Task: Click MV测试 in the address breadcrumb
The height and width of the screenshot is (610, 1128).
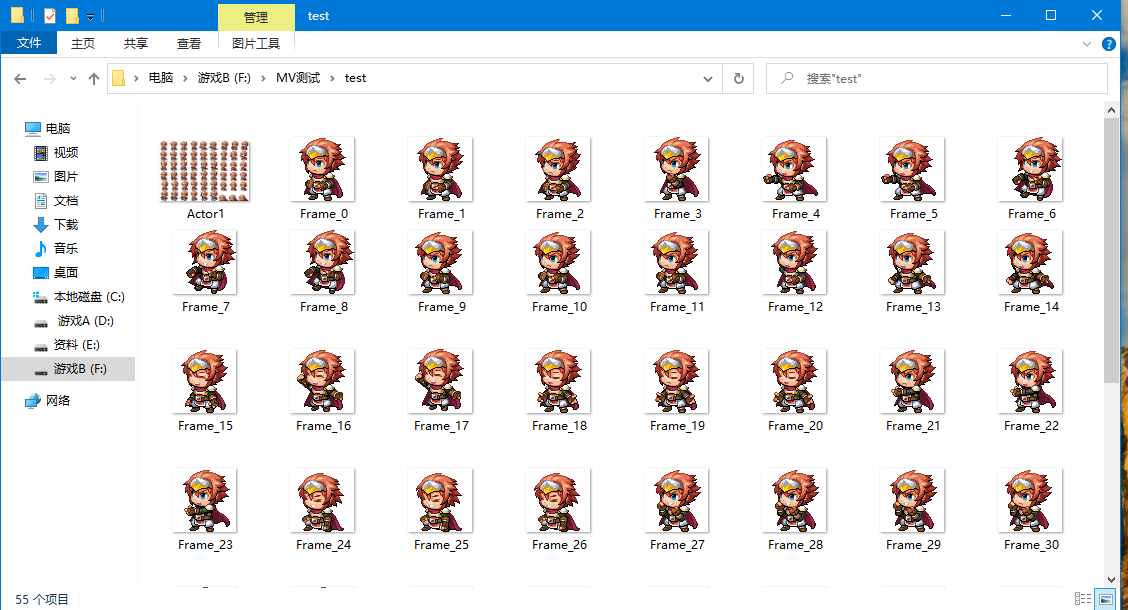Action: [298, 78]
